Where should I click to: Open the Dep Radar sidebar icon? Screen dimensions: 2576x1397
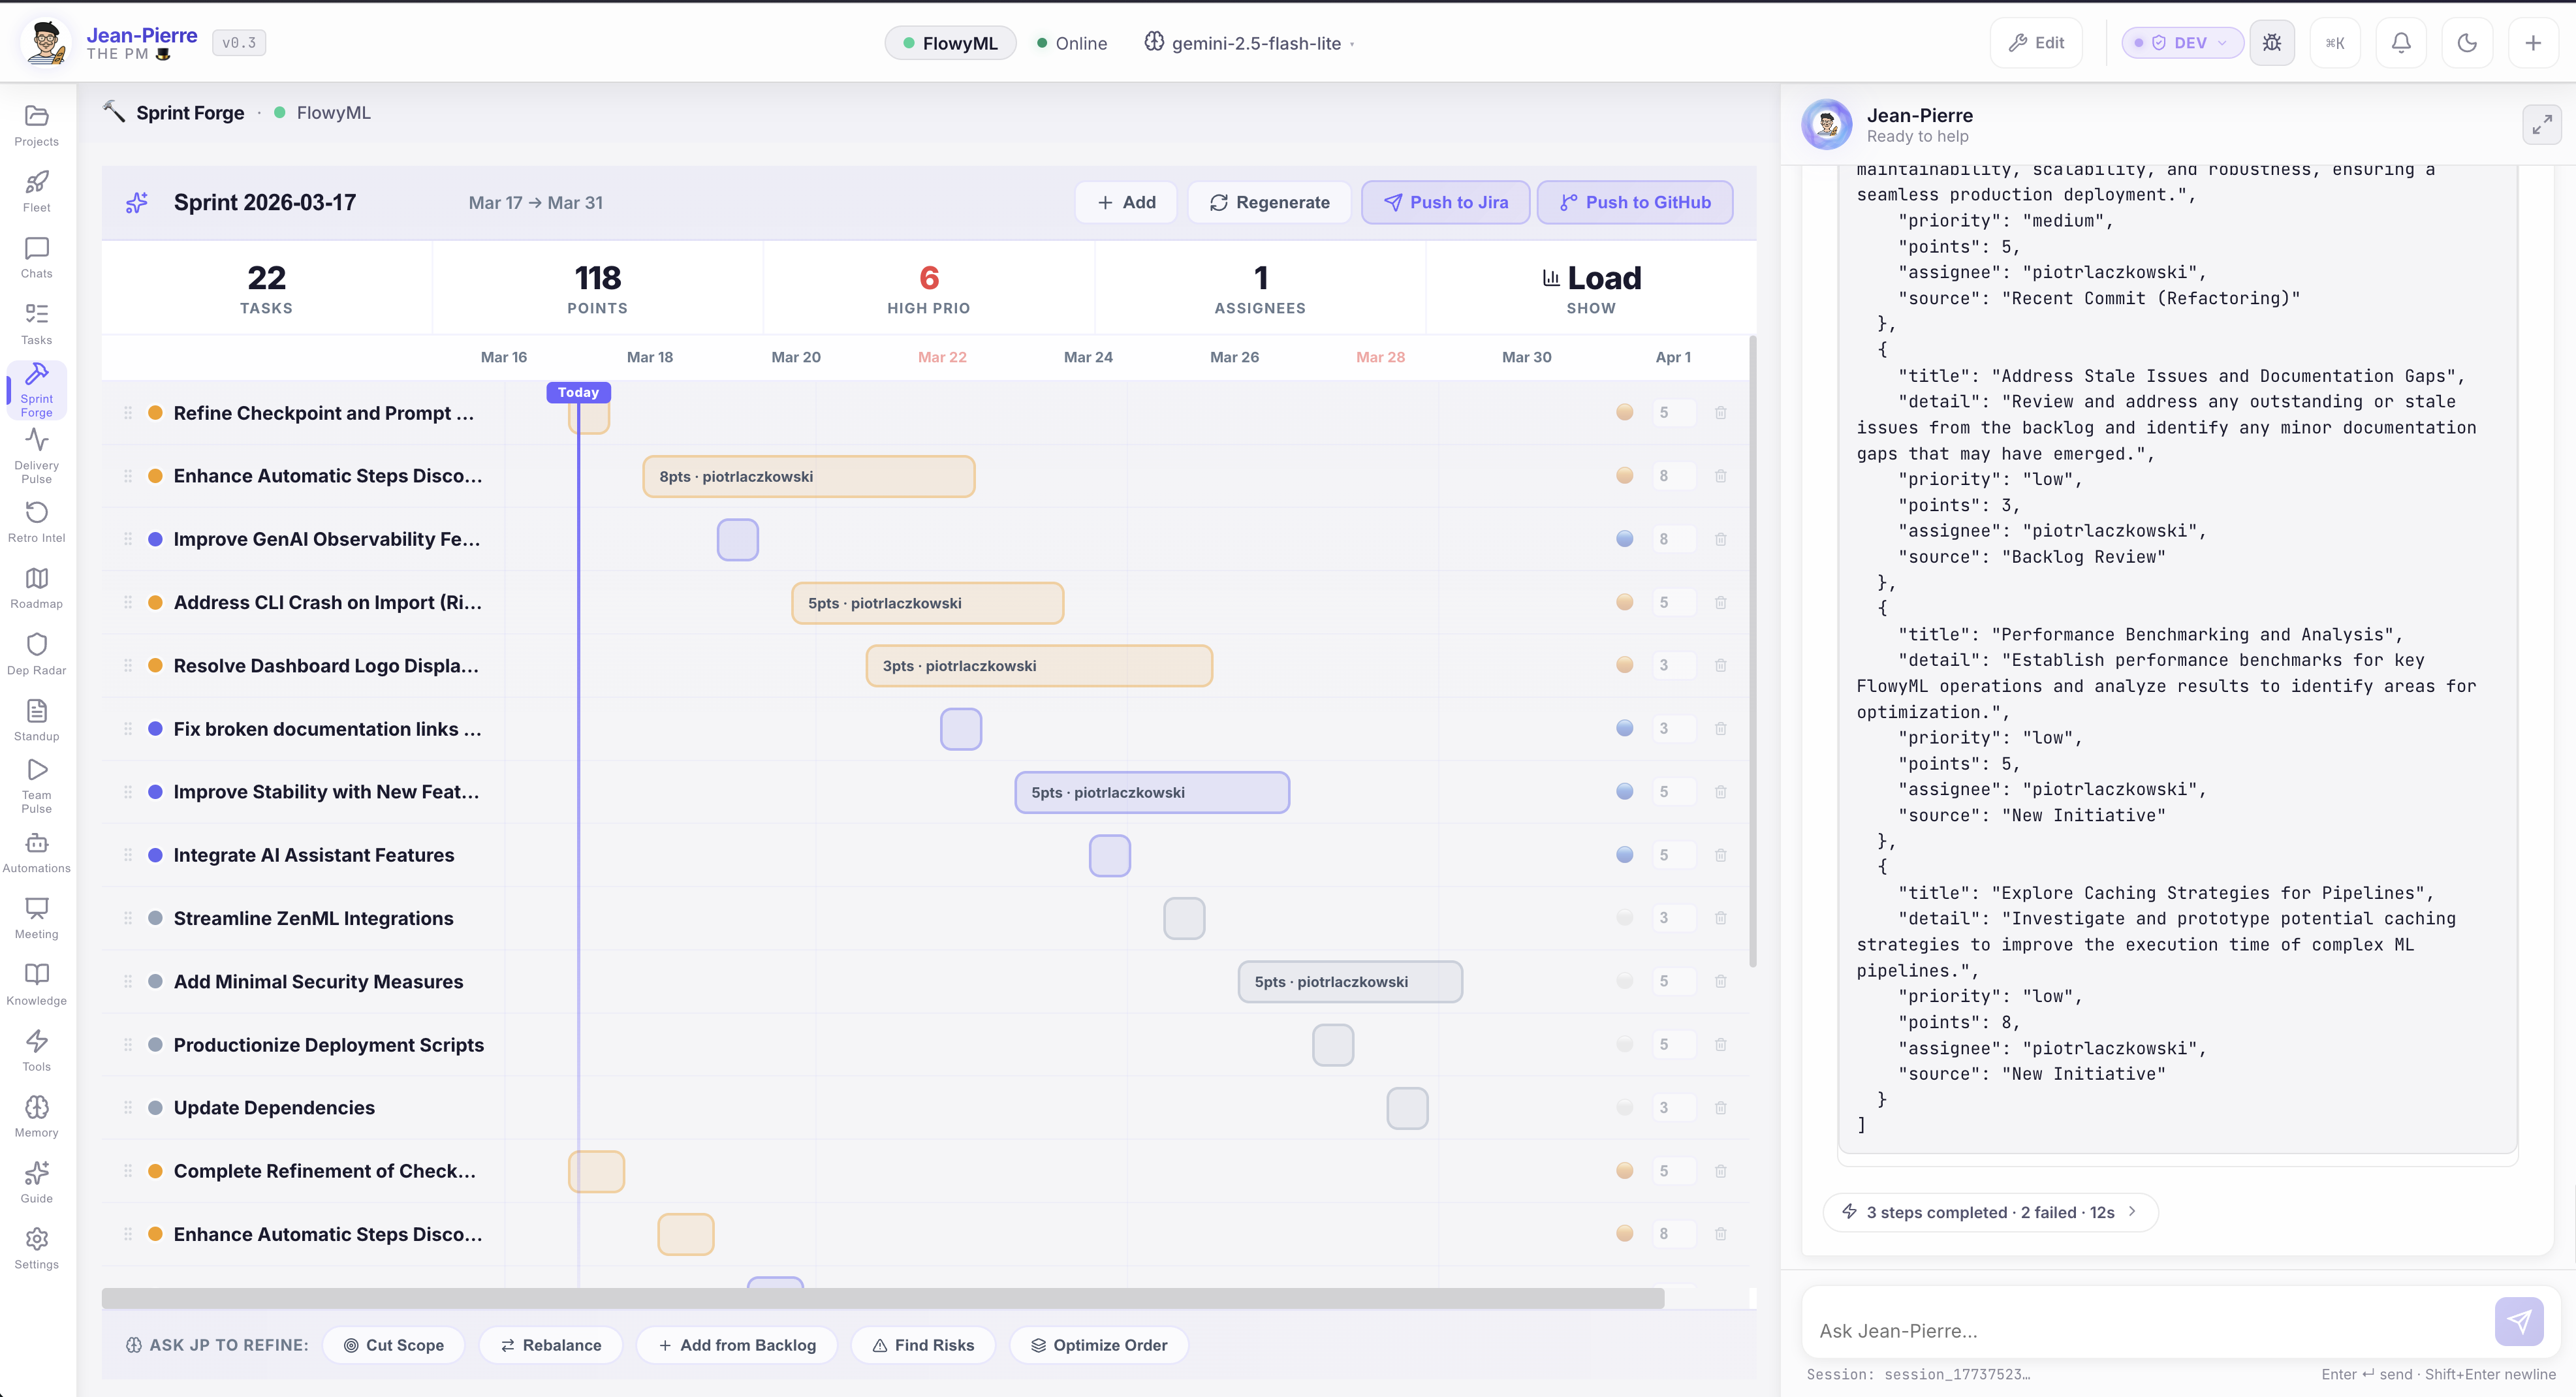point(37,654)
